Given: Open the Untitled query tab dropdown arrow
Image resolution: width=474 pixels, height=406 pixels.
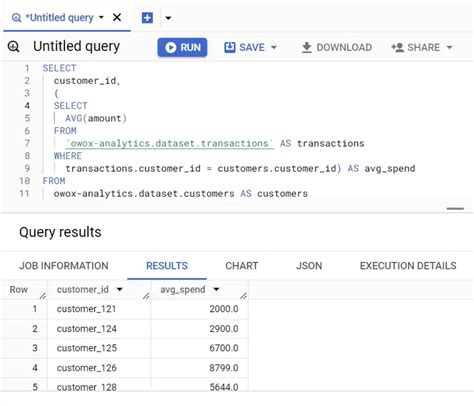Looking at the screenshot, I should pyautogui.click(x=101, y=17).
